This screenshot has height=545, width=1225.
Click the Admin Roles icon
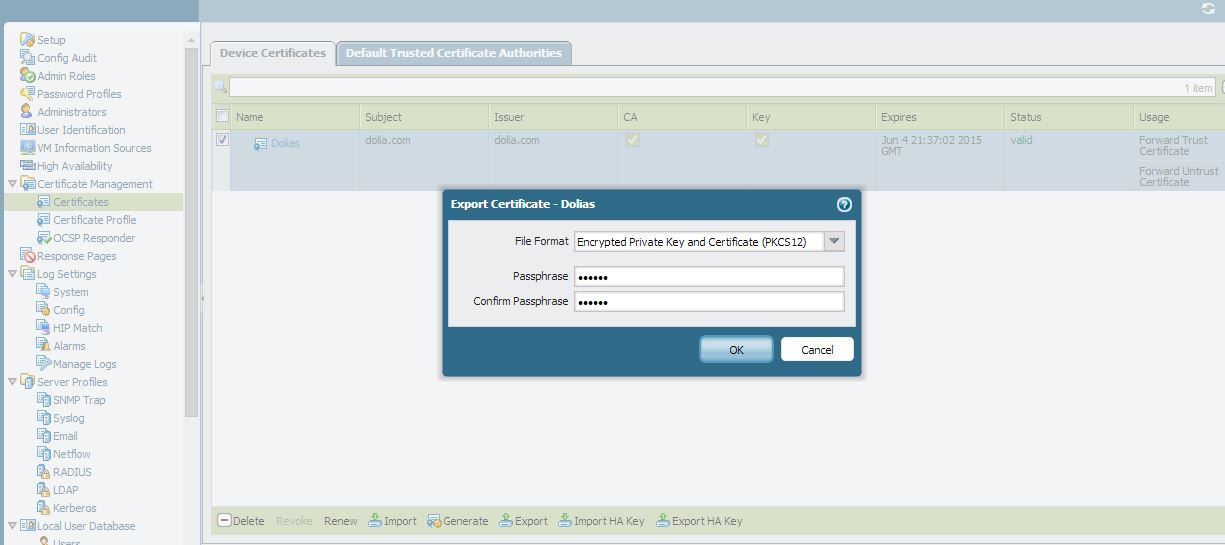point(27,76)
